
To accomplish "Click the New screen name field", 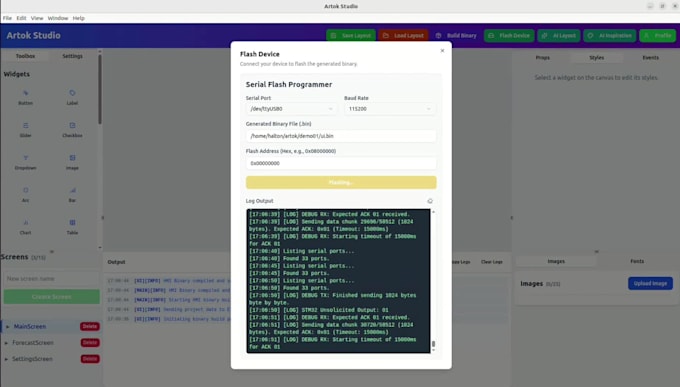I will pos(52,279).
